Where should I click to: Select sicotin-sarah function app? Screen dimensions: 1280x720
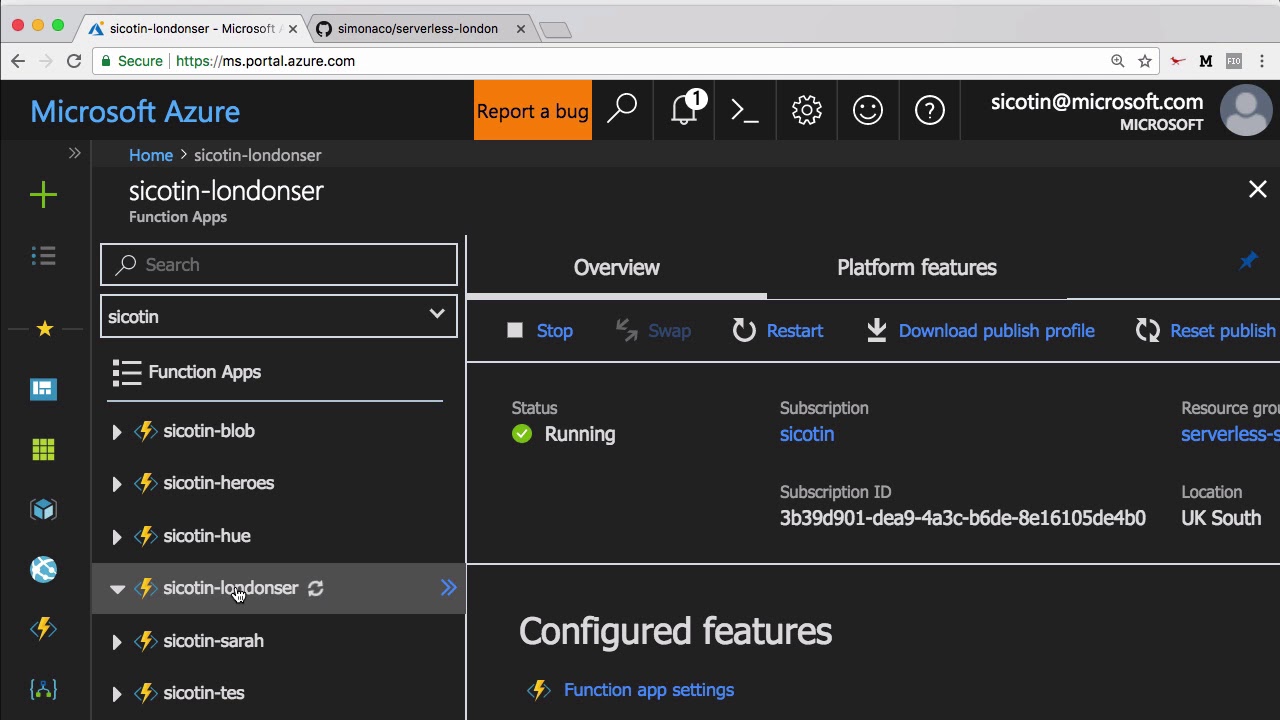[x=213, y=641]
